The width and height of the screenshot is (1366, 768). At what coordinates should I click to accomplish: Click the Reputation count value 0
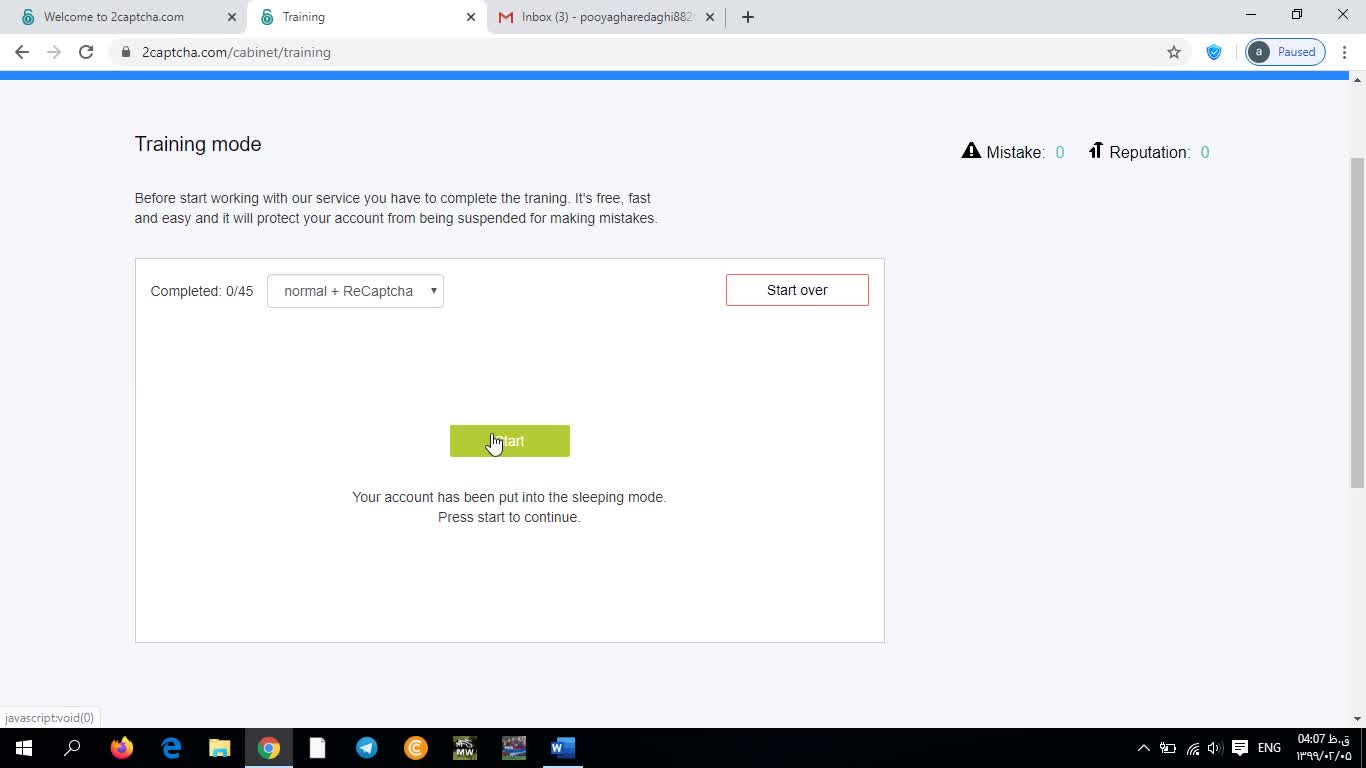pyautogui.click(x=1205, y=153)
